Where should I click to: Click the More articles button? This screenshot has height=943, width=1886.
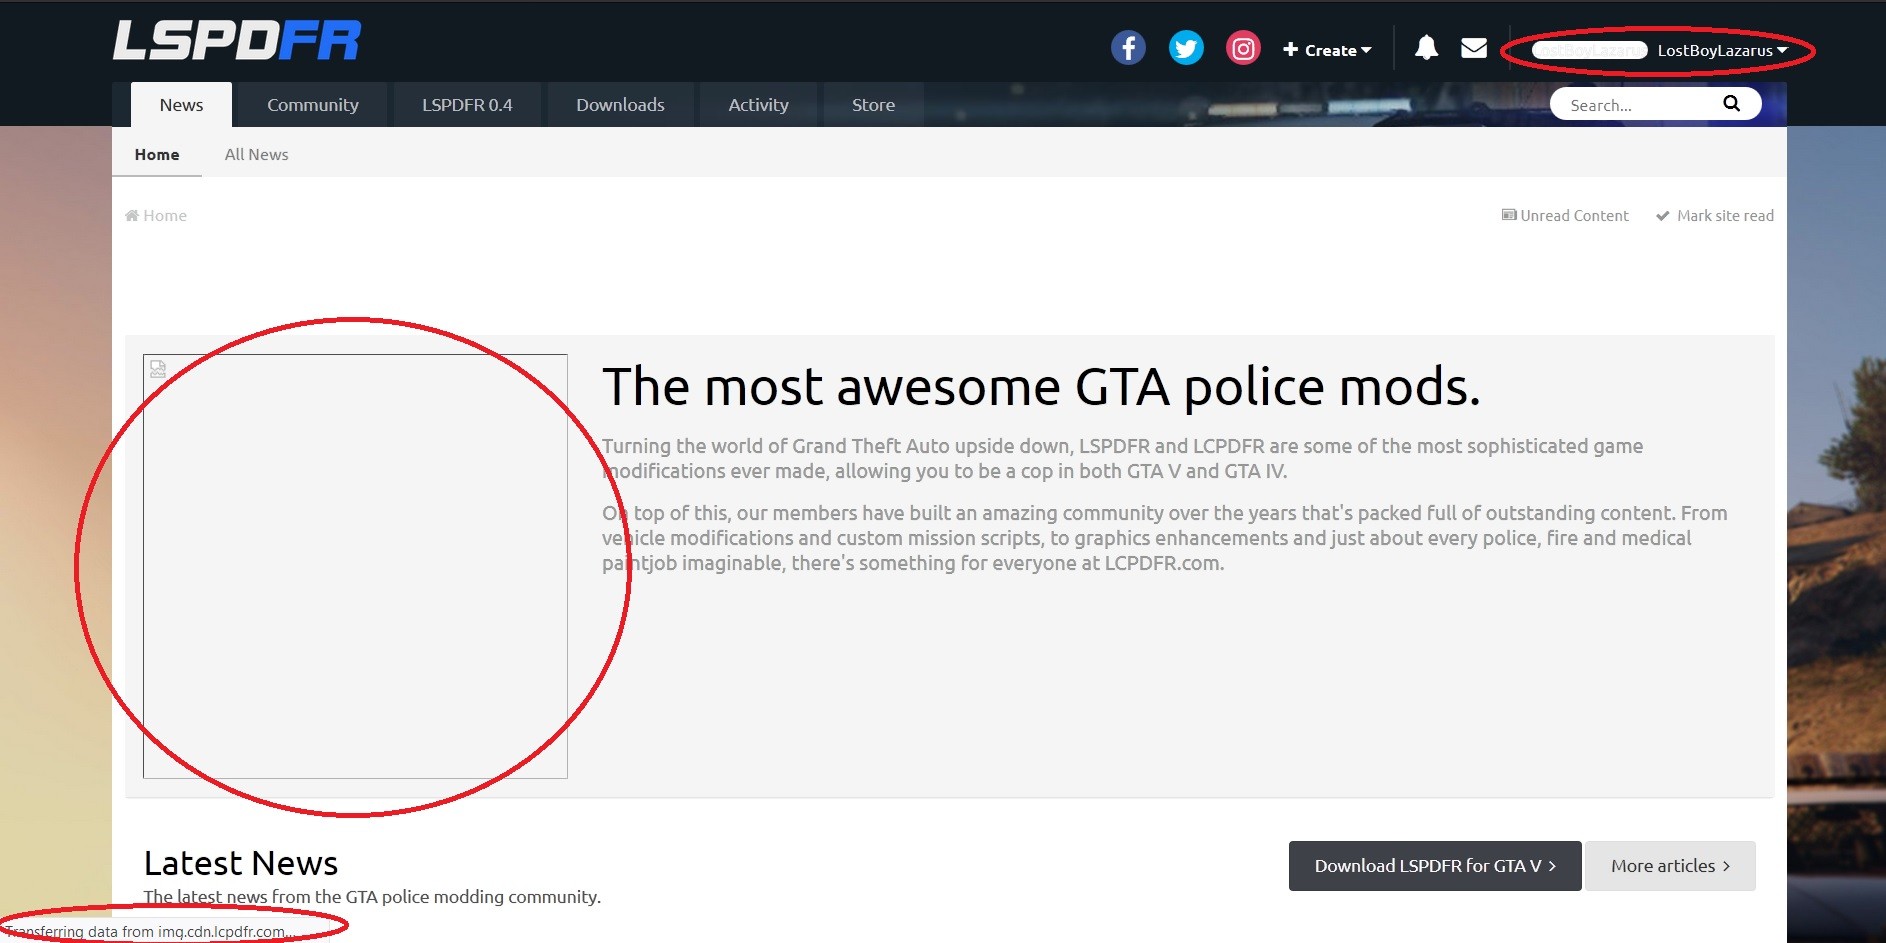pyautogui.click(x=1670, y=866)
